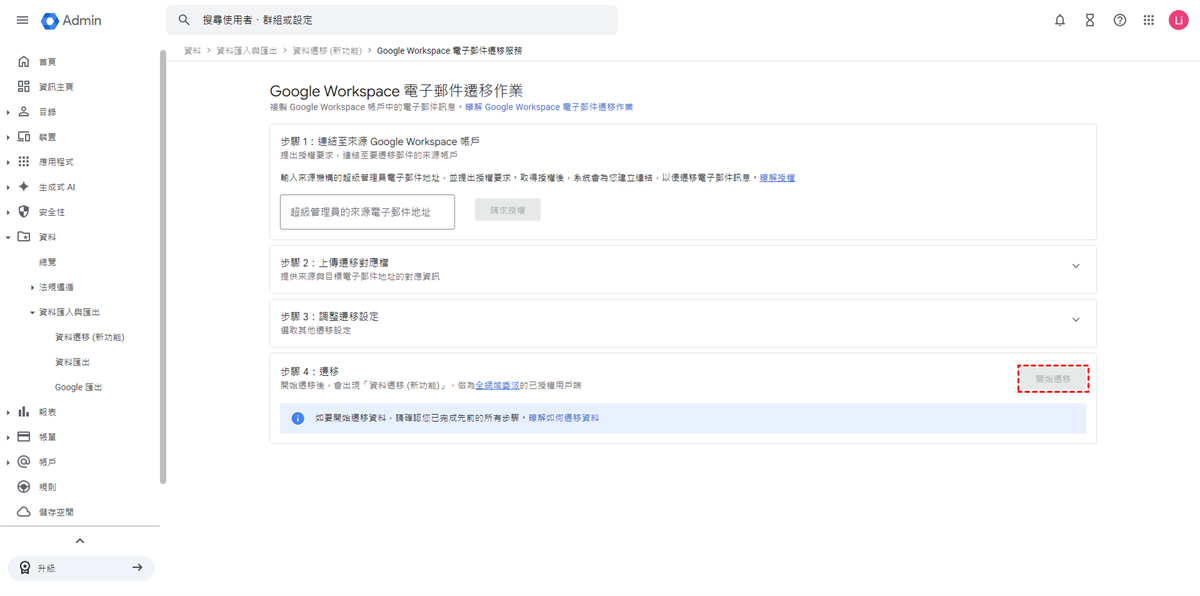Click the 裝置 devices icon

click(24, 137)
